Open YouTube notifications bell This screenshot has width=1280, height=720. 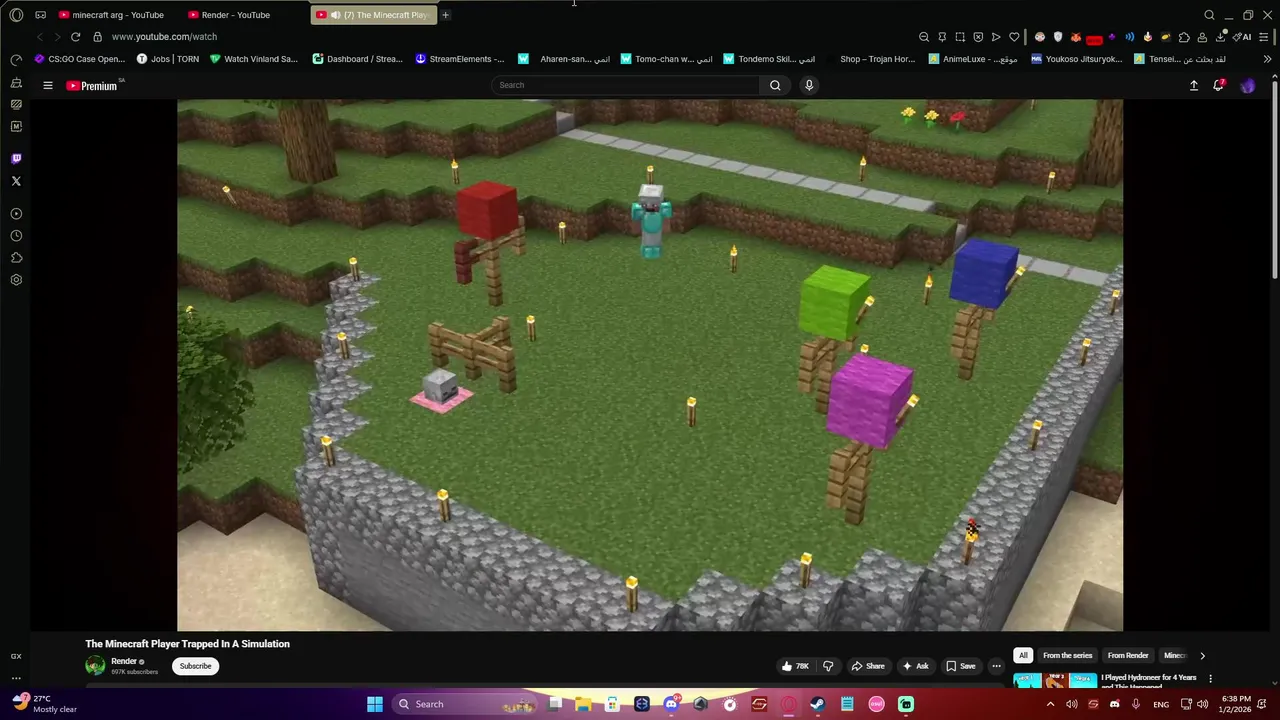tap(1218, 86)
